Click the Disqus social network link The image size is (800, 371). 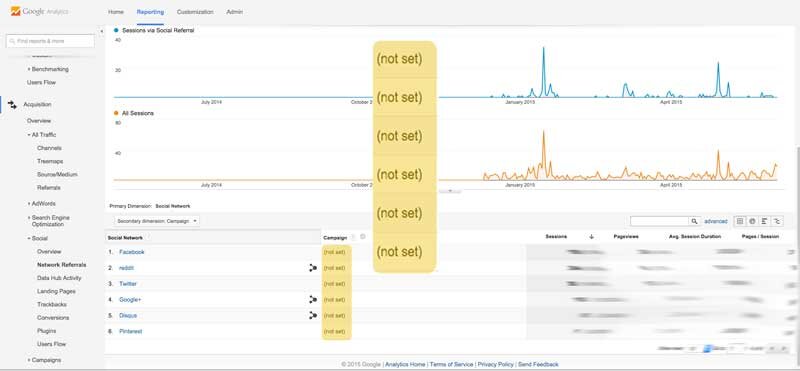(128, 315)
